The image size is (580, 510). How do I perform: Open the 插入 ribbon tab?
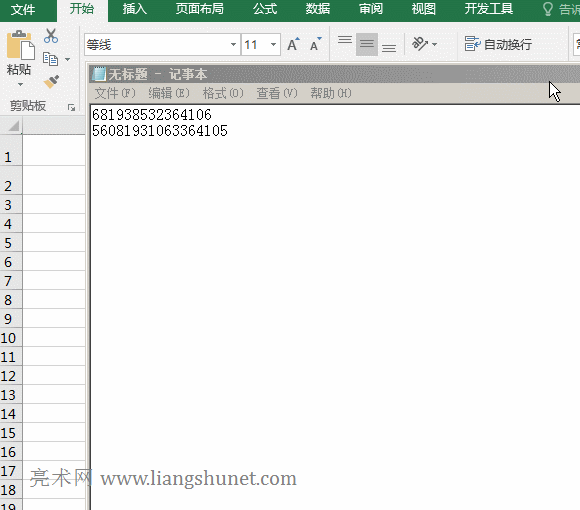(x=135, y=9)
